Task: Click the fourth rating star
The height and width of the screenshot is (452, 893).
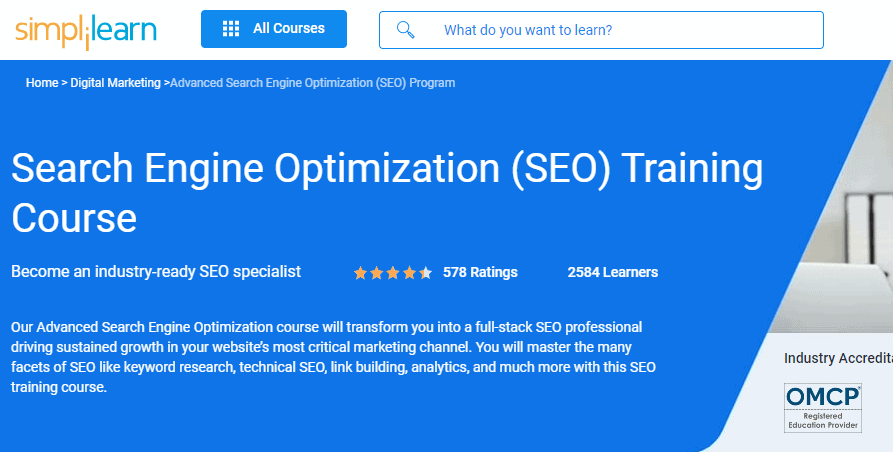Action: point(409,272)
